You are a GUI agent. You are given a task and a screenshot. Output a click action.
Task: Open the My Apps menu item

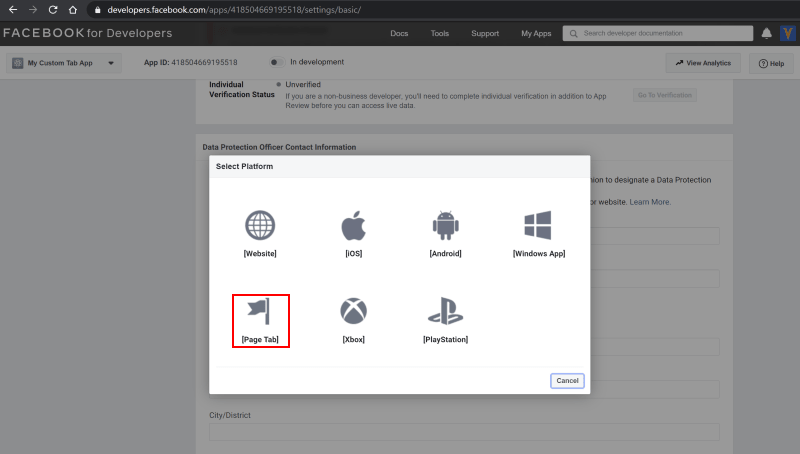(536, 33)
